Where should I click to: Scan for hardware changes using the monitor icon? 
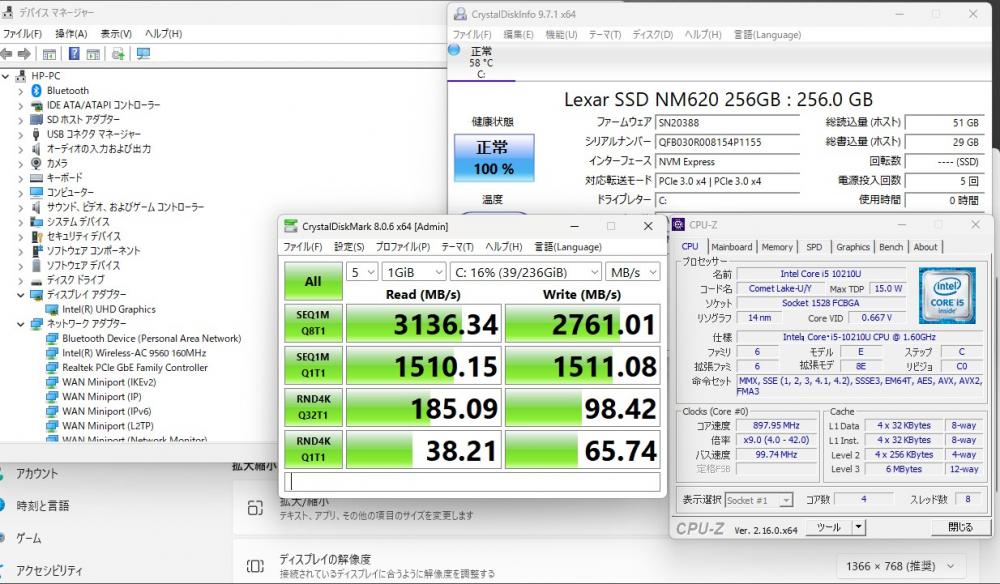coord(143,54)
